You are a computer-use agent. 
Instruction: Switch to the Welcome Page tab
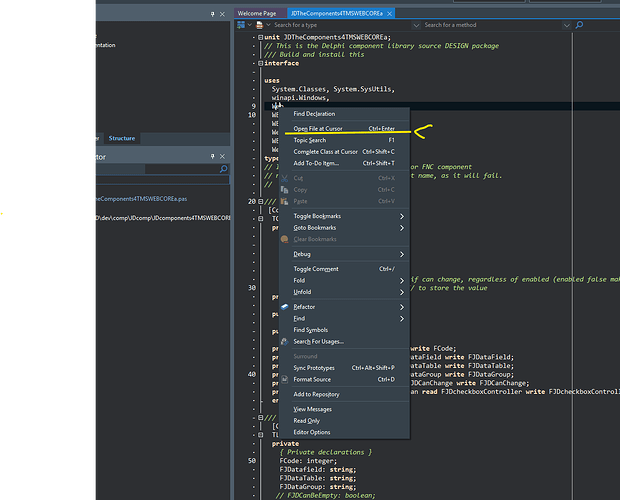click(x=256, y=13)
